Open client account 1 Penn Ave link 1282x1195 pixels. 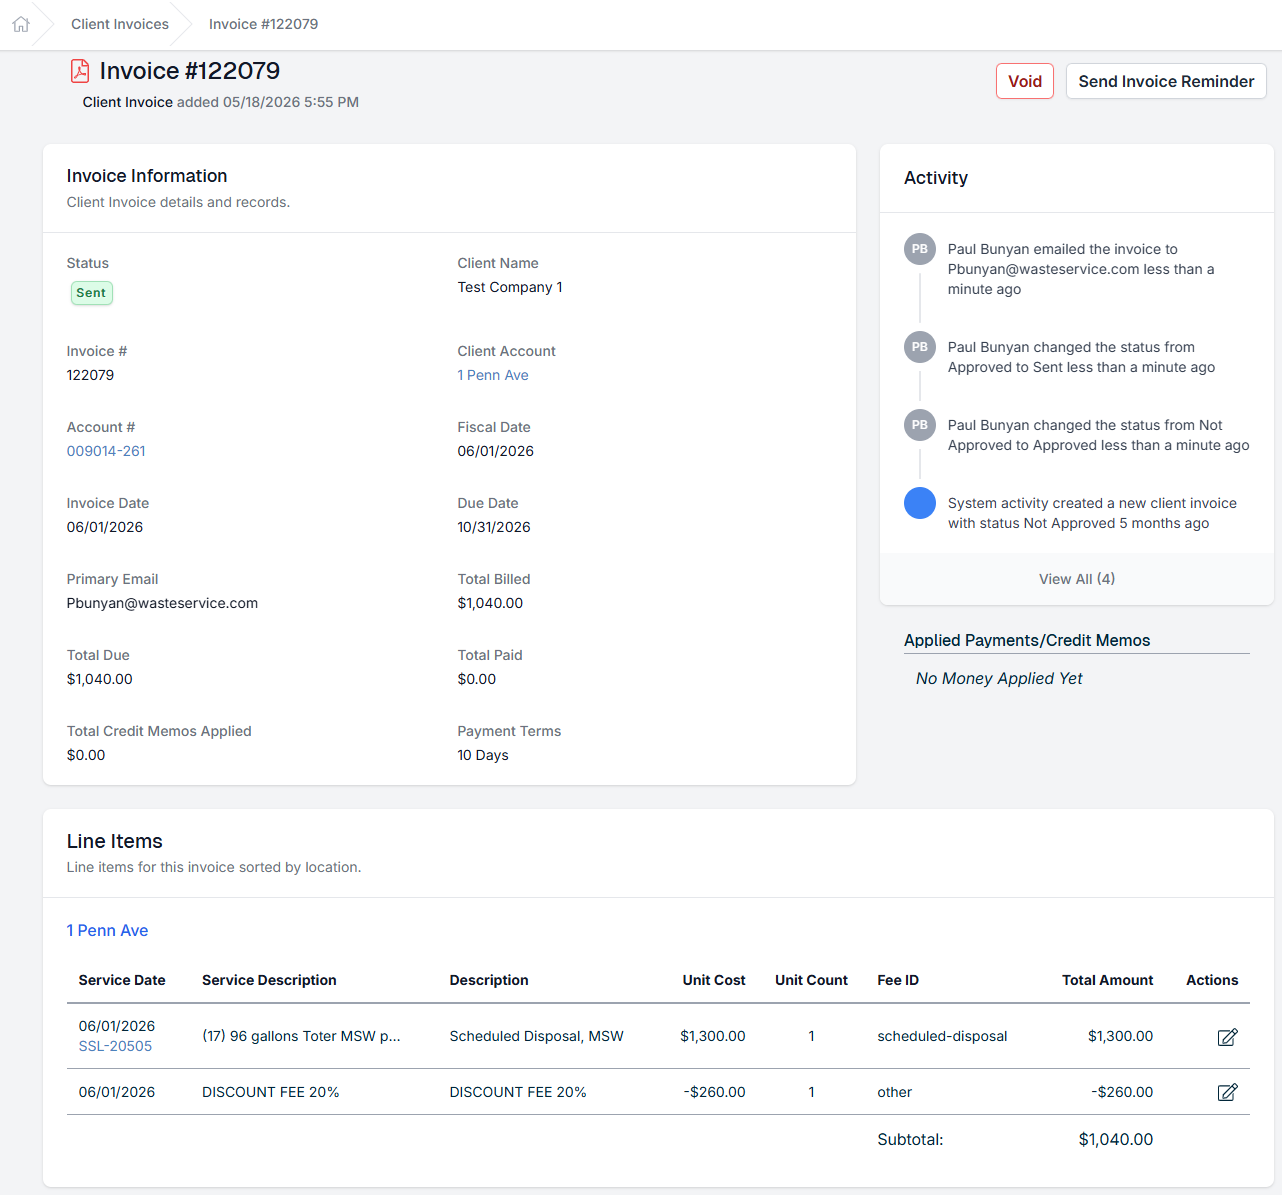[493, 375]
